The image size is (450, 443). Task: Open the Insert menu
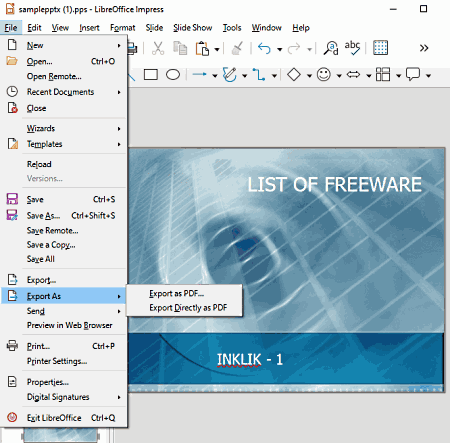tap(89, 28)
